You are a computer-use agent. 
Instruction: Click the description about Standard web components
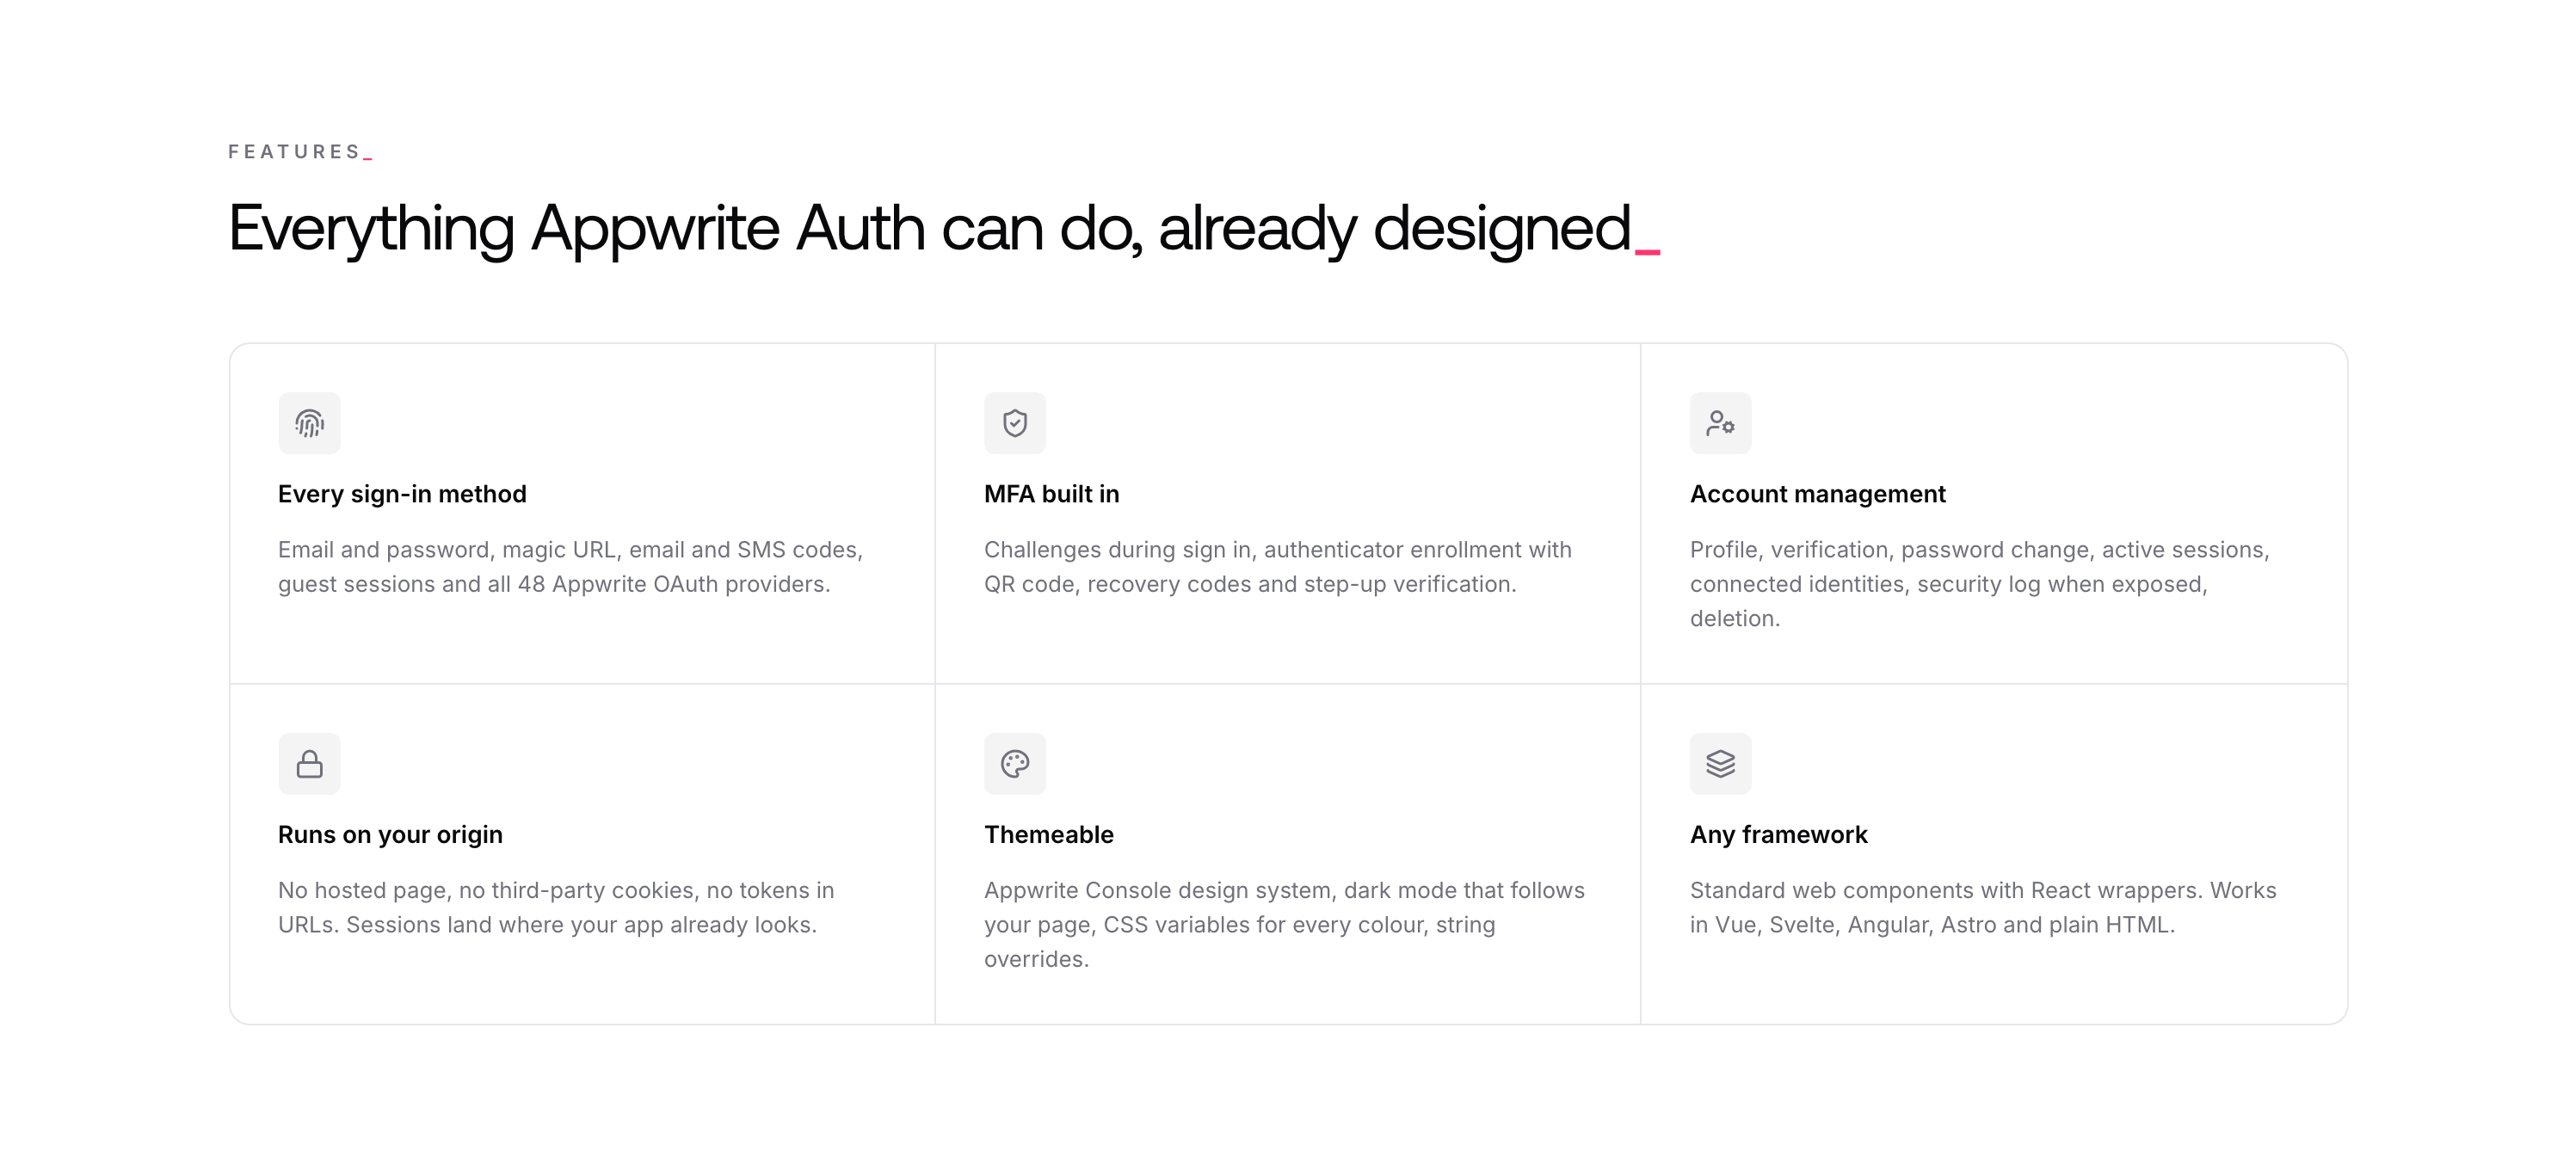point(1983,908)
